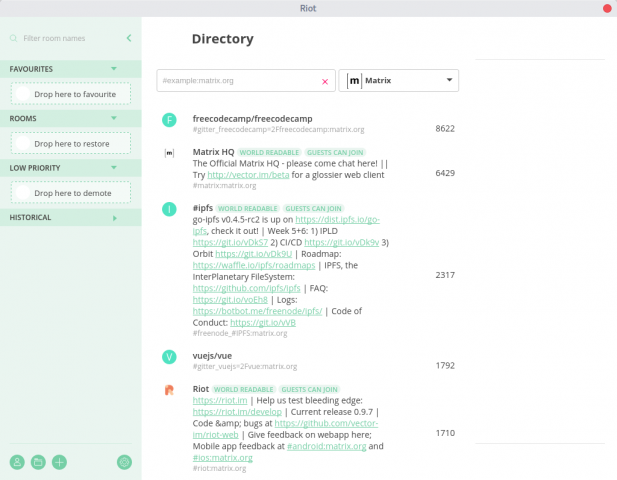Image resolution: width=617 pixels, height=480 pixels.
Task: Click the 1710 member count
Action: (x=445, y=433)
